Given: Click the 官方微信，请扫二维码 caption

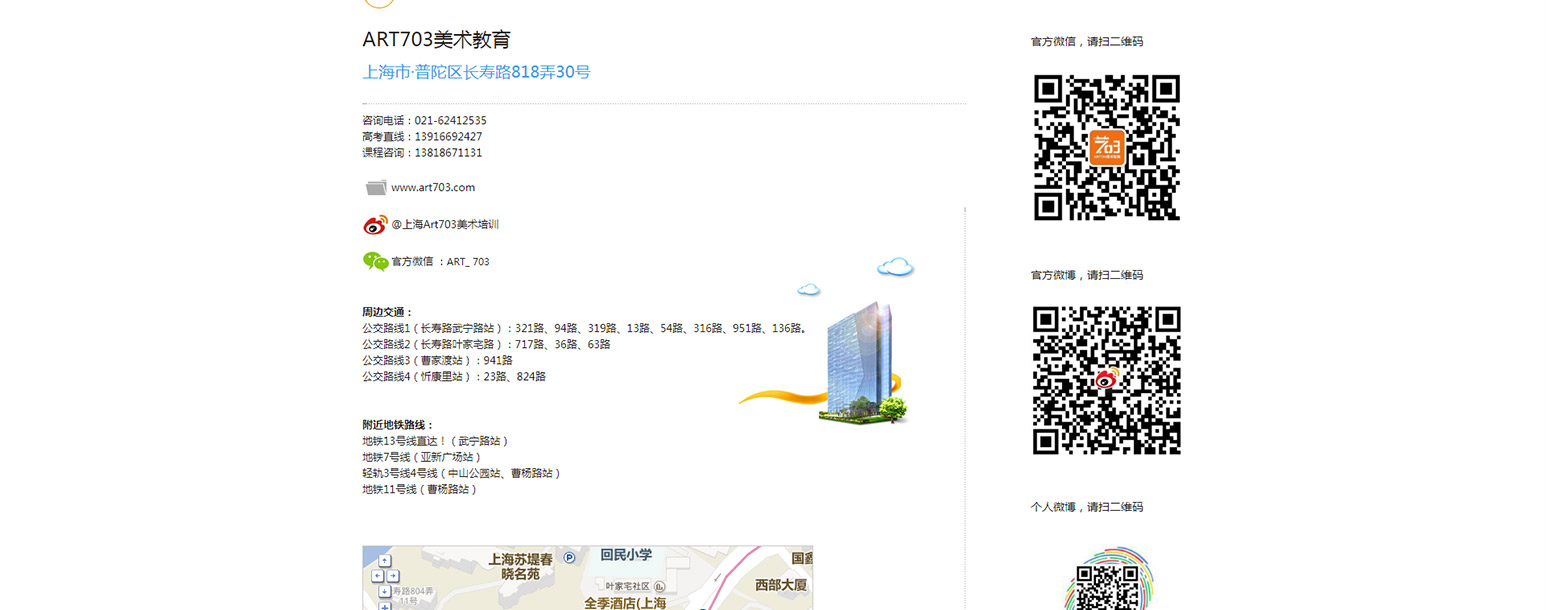Looking at the screenshot, I should click(x=1087, y=42).
